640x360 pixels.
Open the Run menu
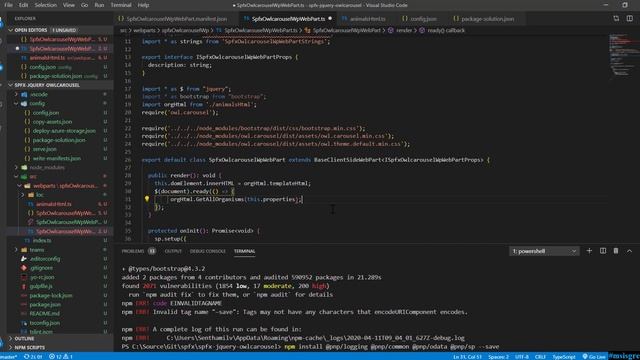[x=99, y=5]
